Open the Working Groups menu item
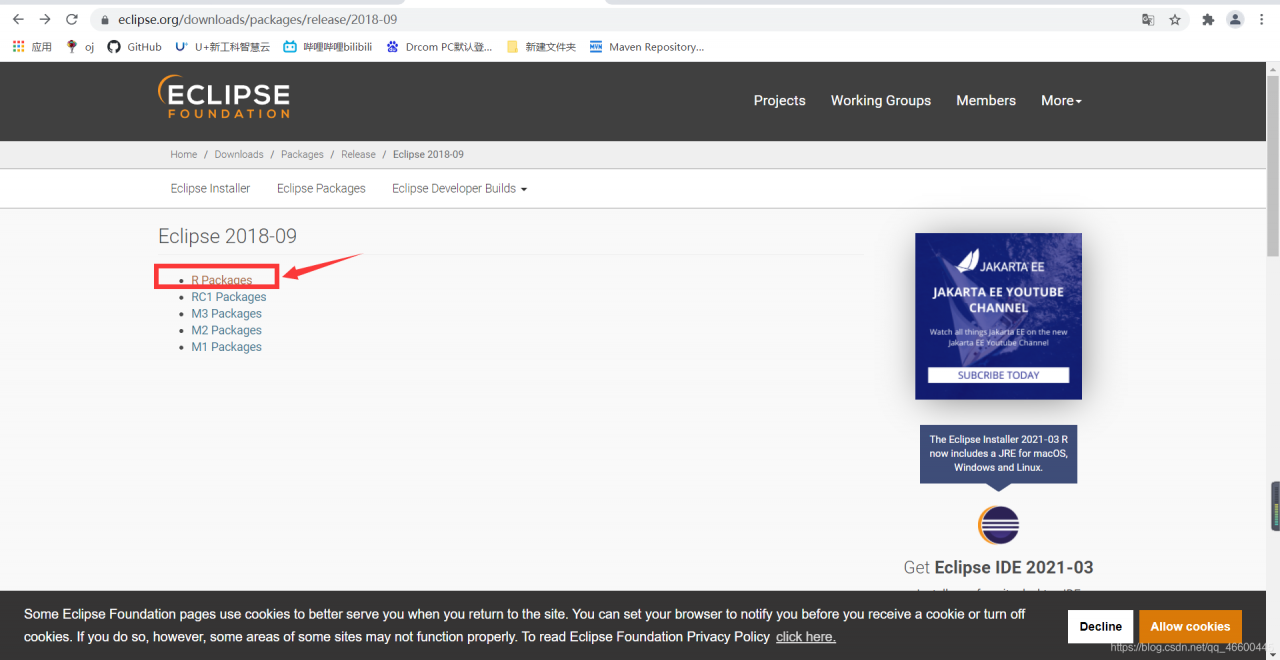 click(881, 101)
